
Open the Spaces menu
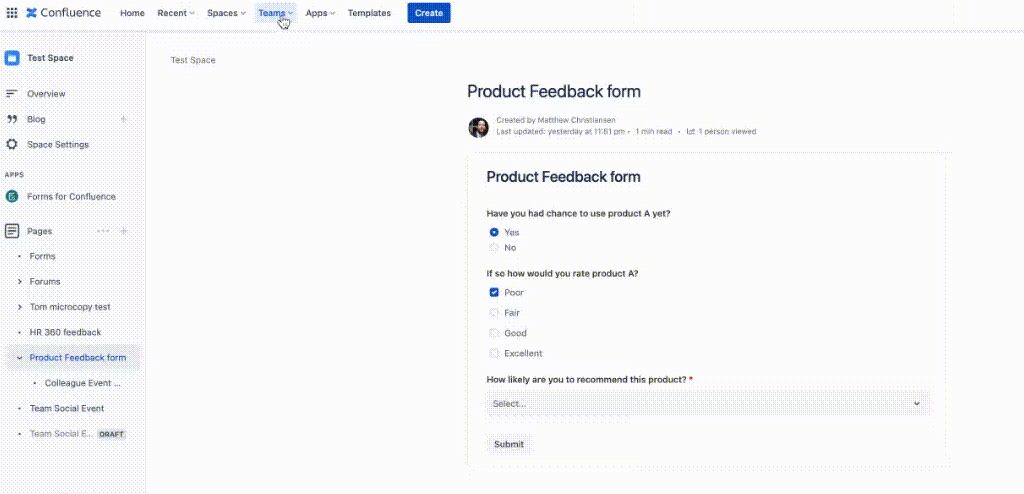point(226,13)
